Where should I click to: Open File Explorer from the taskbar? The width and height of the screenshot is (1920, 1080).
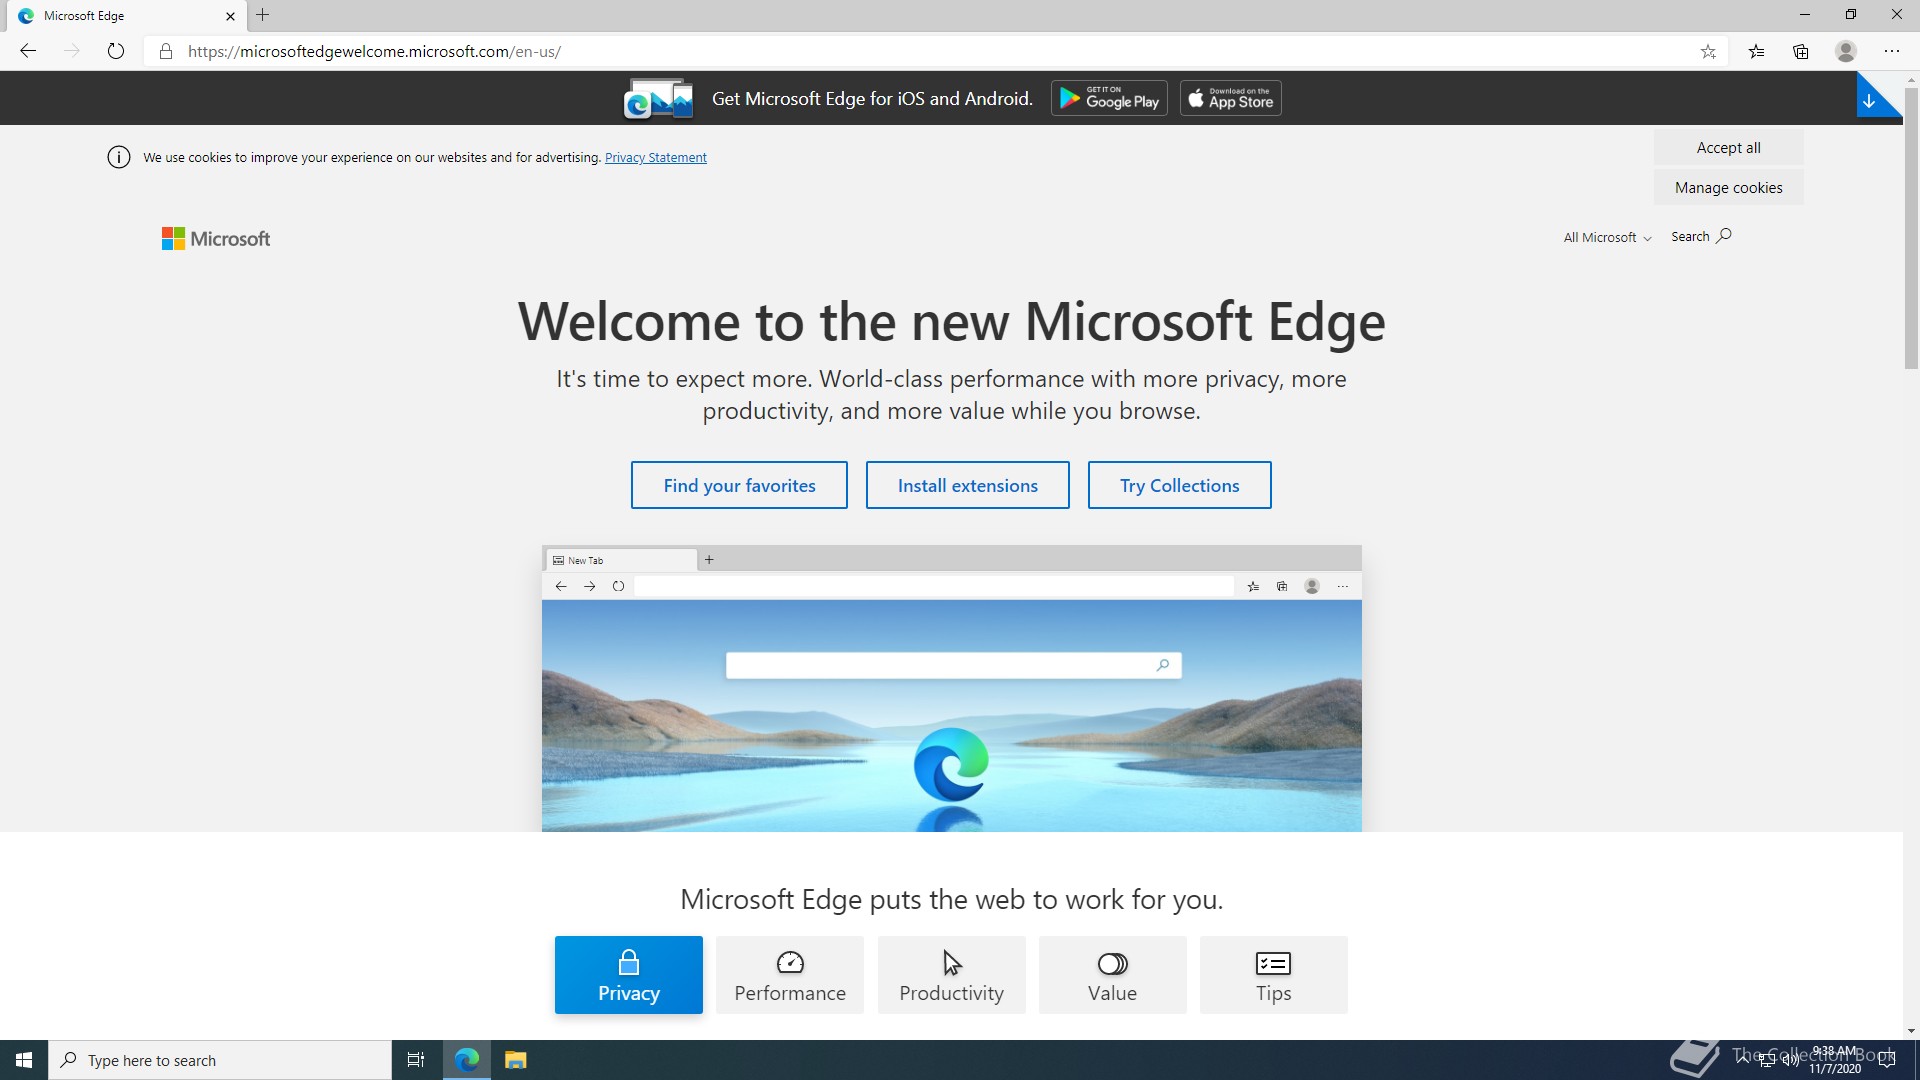(515, 1060)
